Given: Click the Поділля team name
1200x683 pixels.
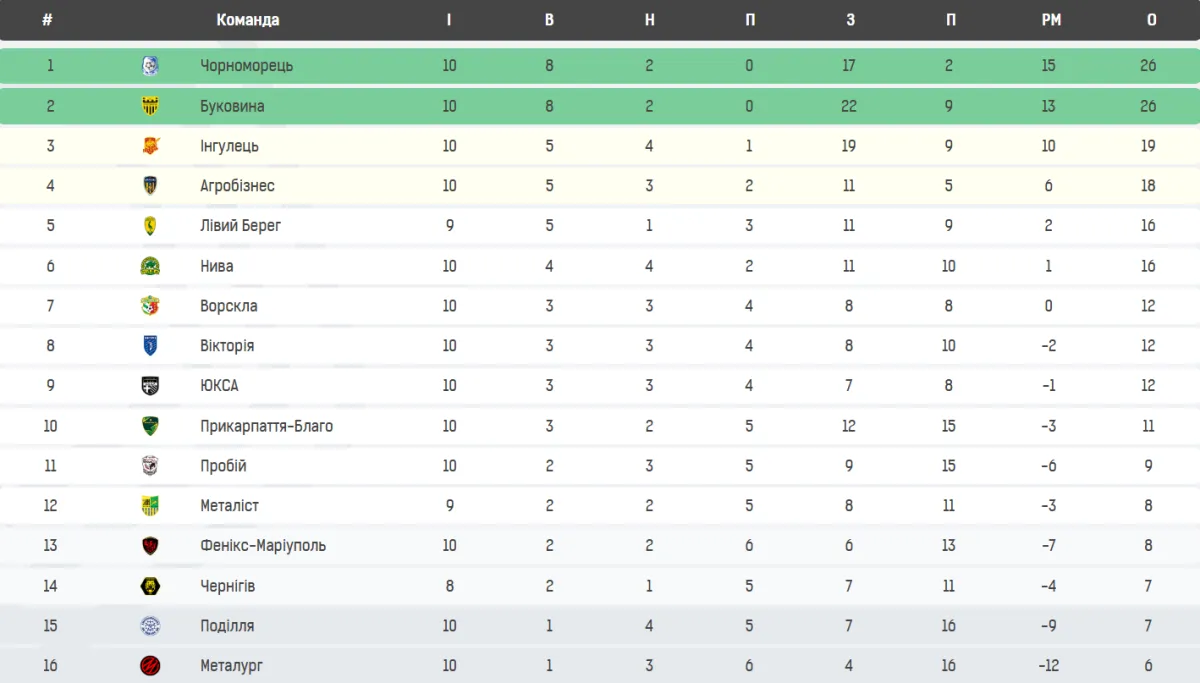Looking at the screenshot, I should point(227,626).
